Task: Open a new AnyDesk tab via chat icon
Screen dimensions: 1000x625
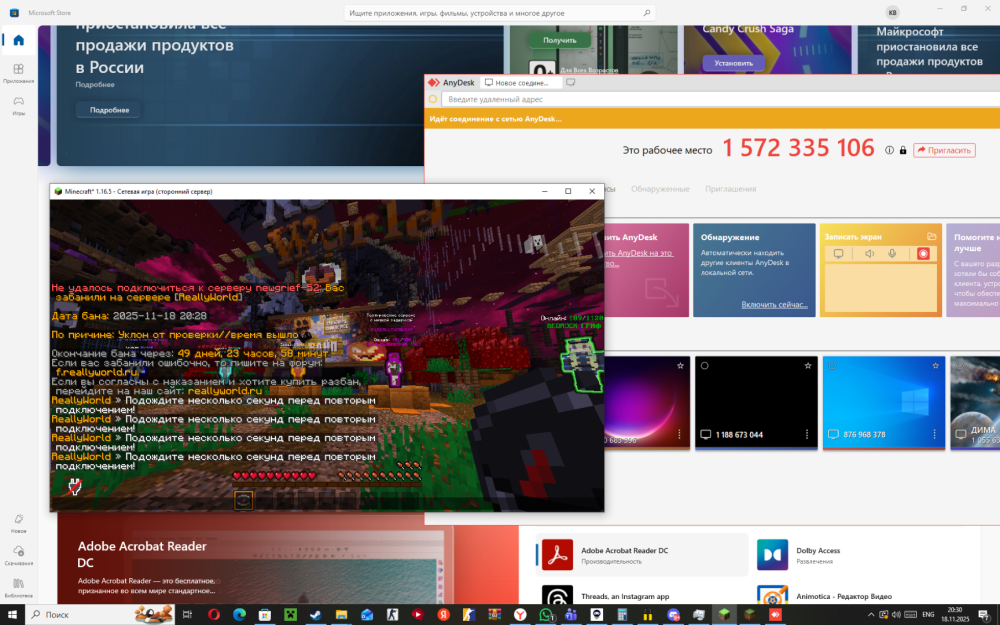Action: [571, 82]
